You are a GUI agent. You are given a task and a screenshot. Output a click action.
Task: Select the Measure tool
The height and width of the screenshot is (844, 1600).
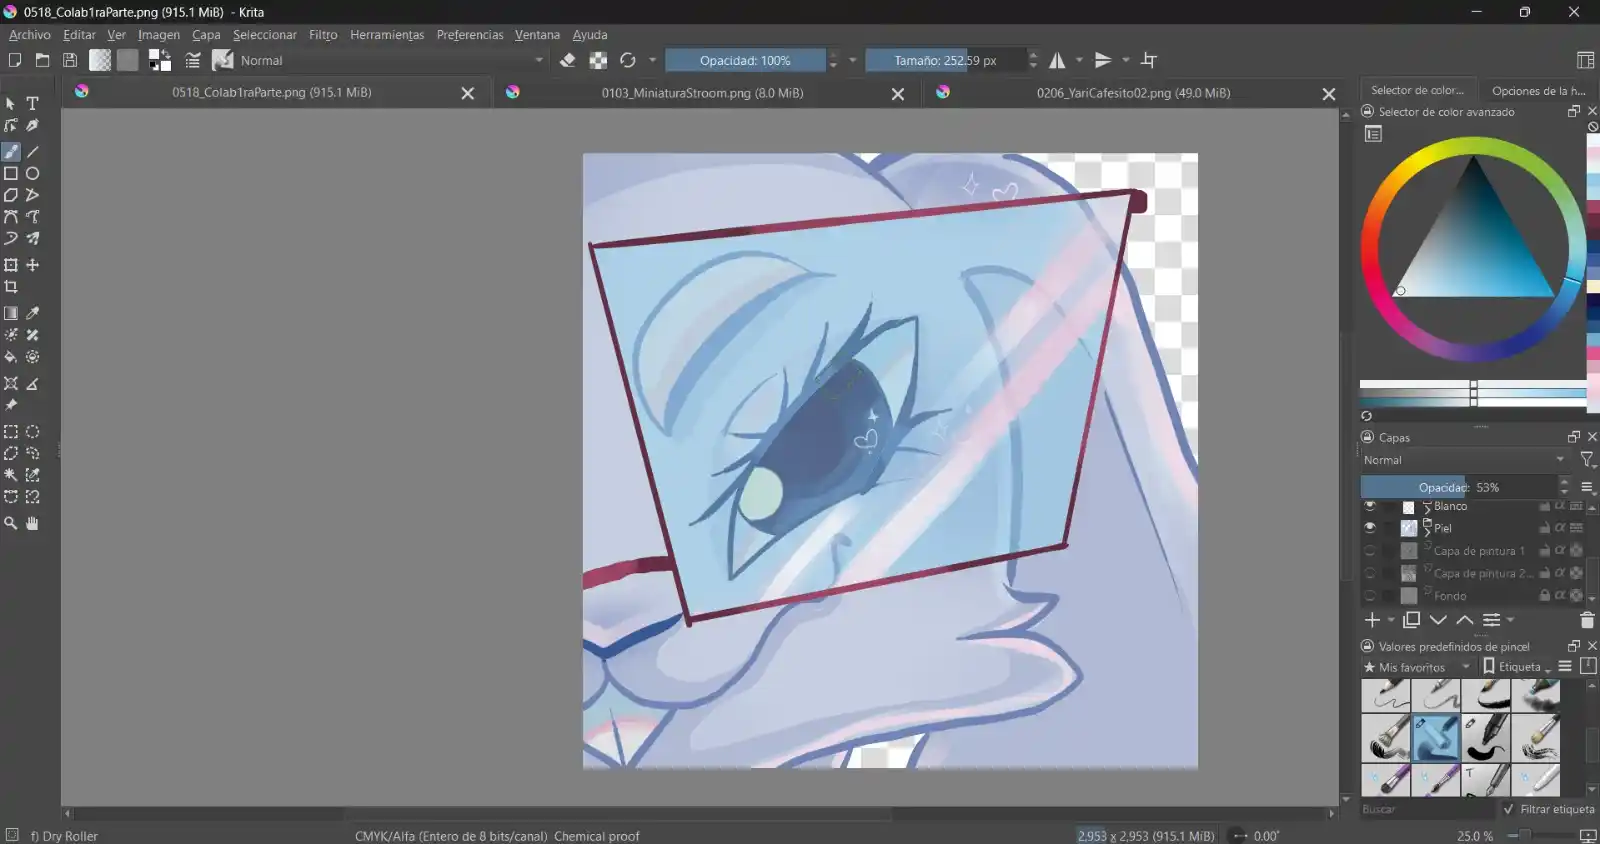point(32,384)
